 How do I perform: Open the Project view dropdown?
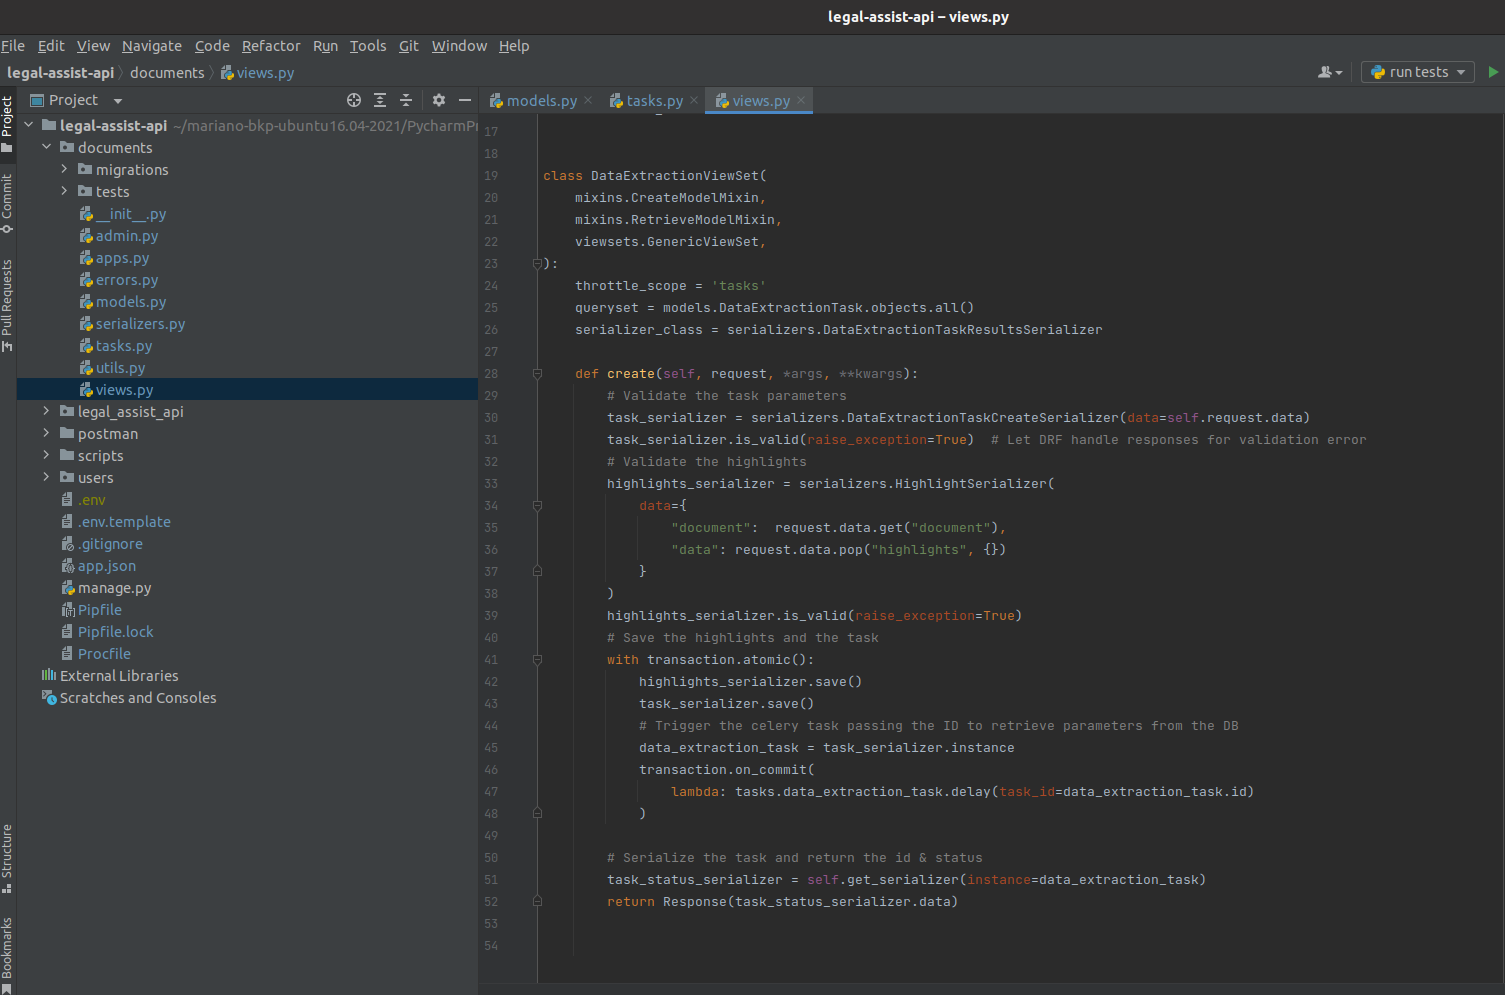point(117,101)
